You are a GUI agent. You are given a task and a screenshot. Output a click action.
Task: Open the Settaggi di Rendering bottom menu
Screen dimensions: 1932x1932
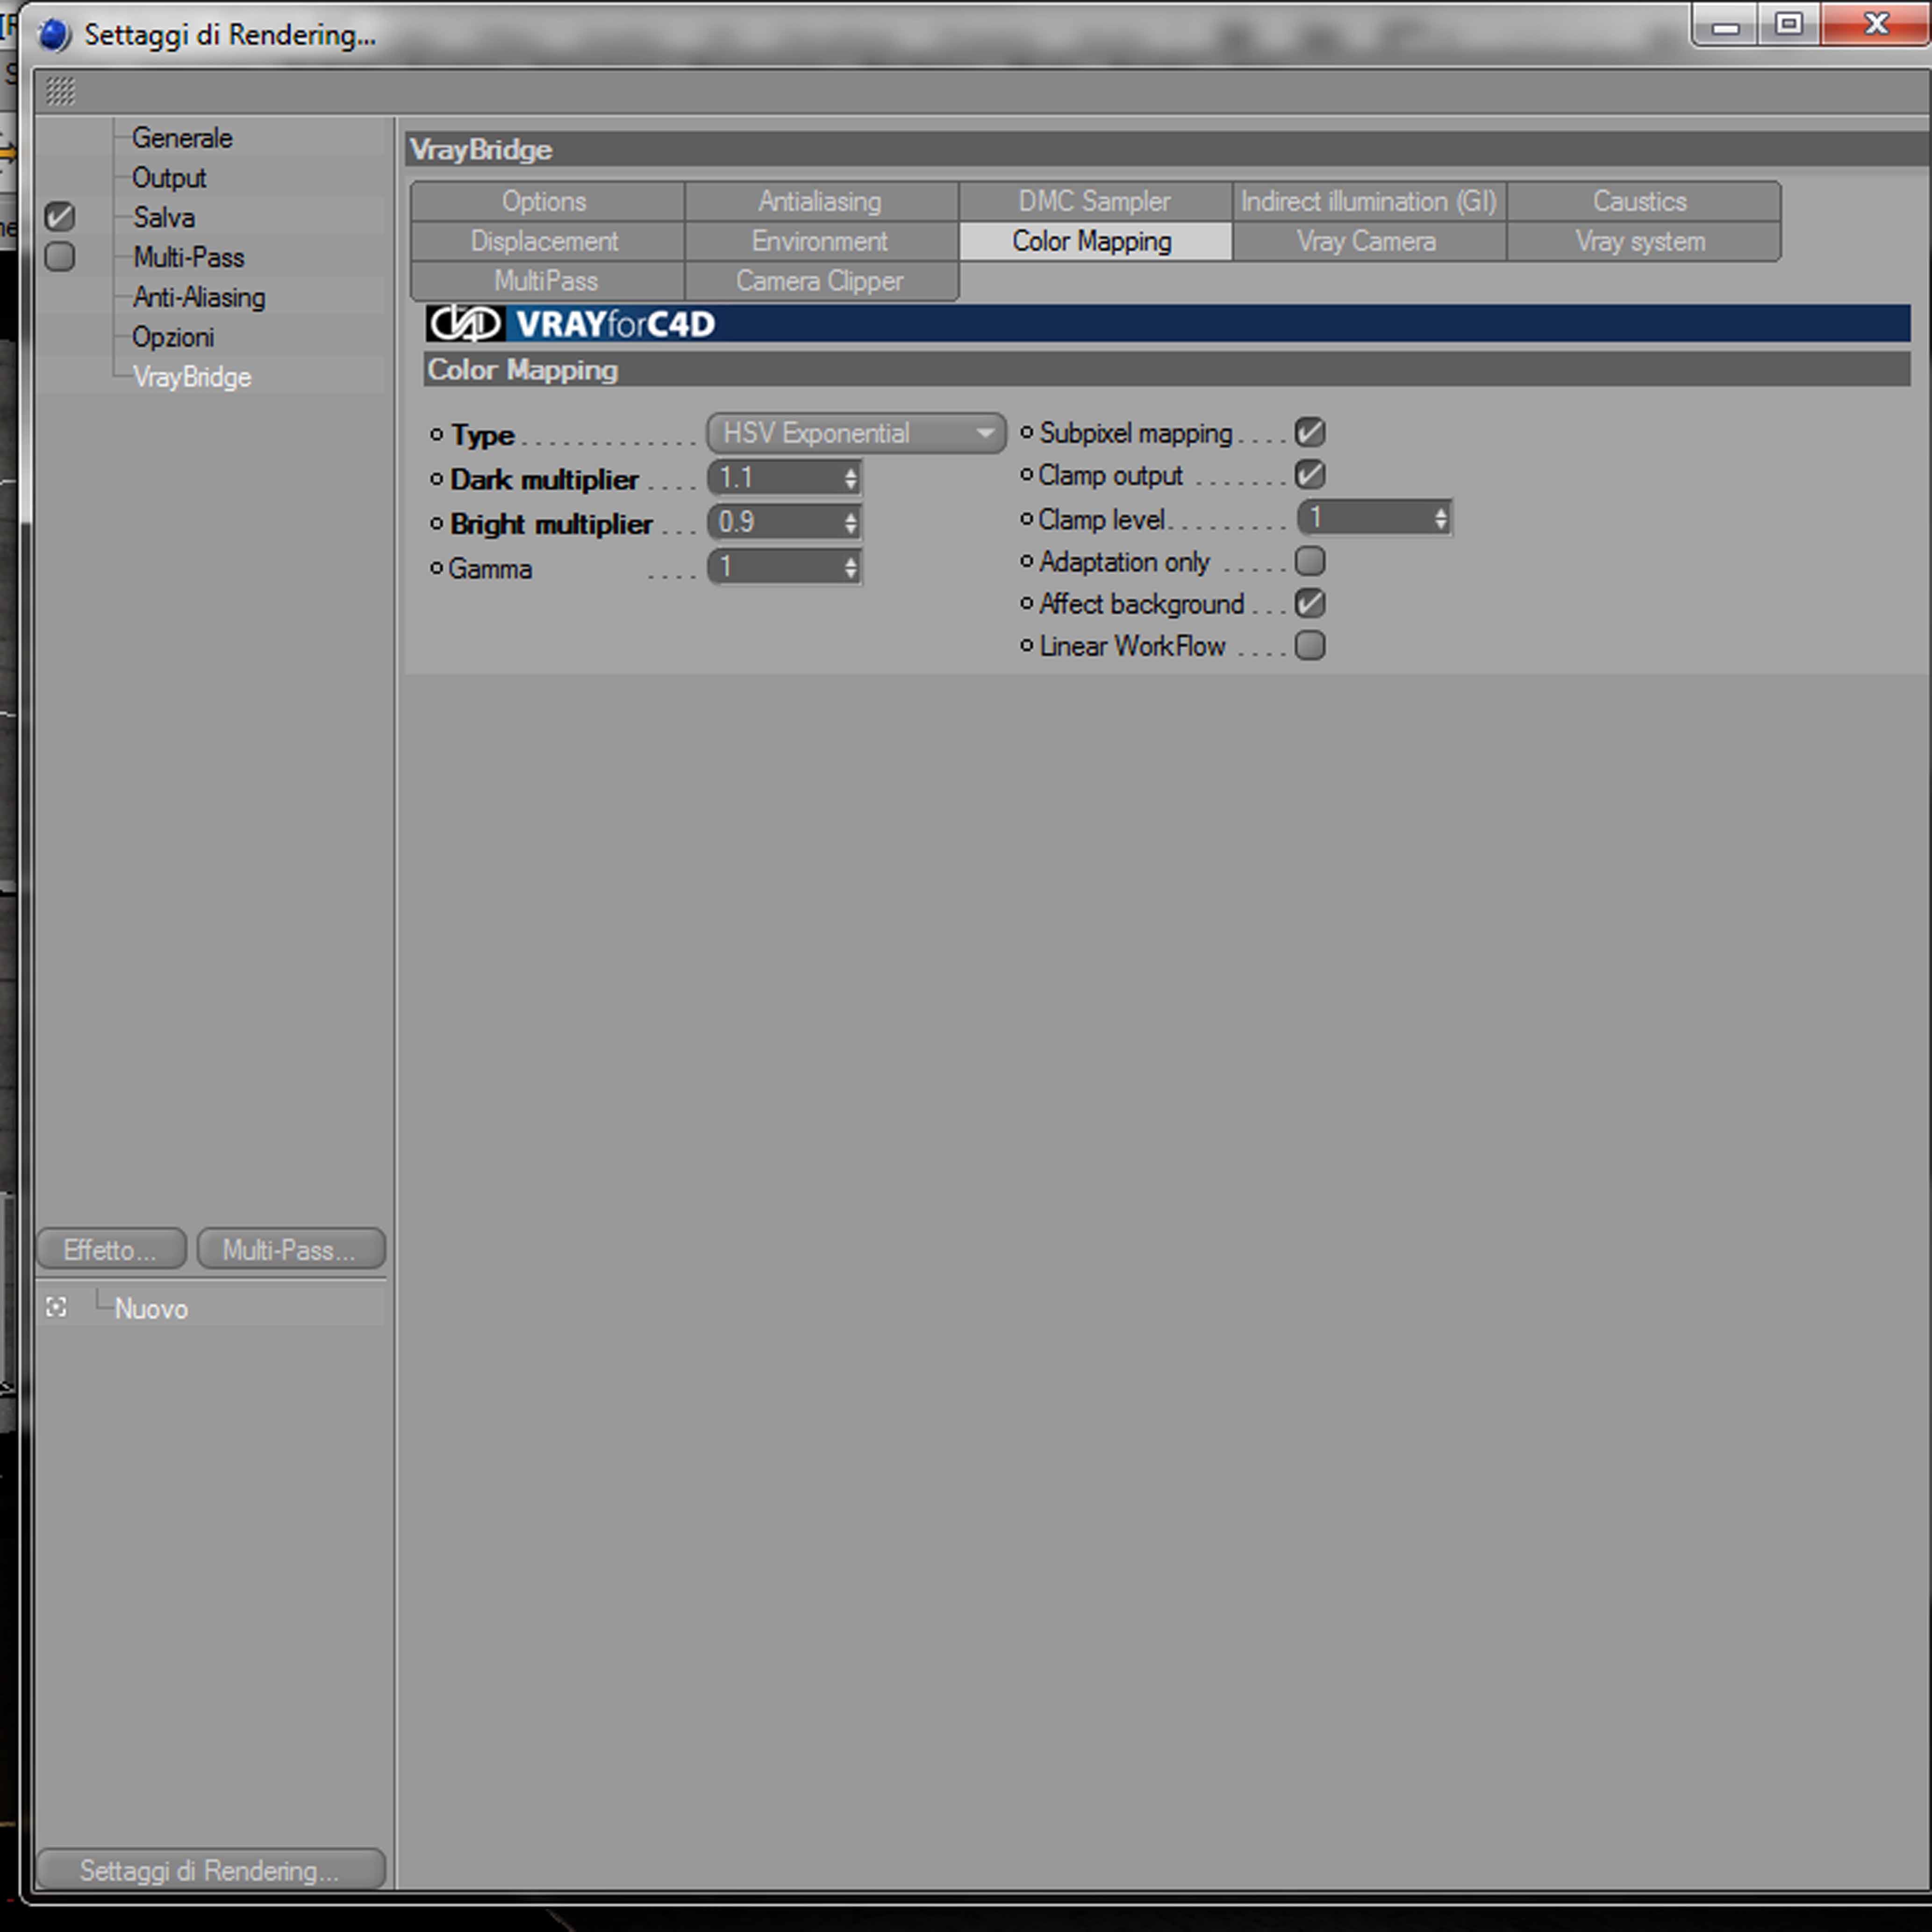(210, 1870)
